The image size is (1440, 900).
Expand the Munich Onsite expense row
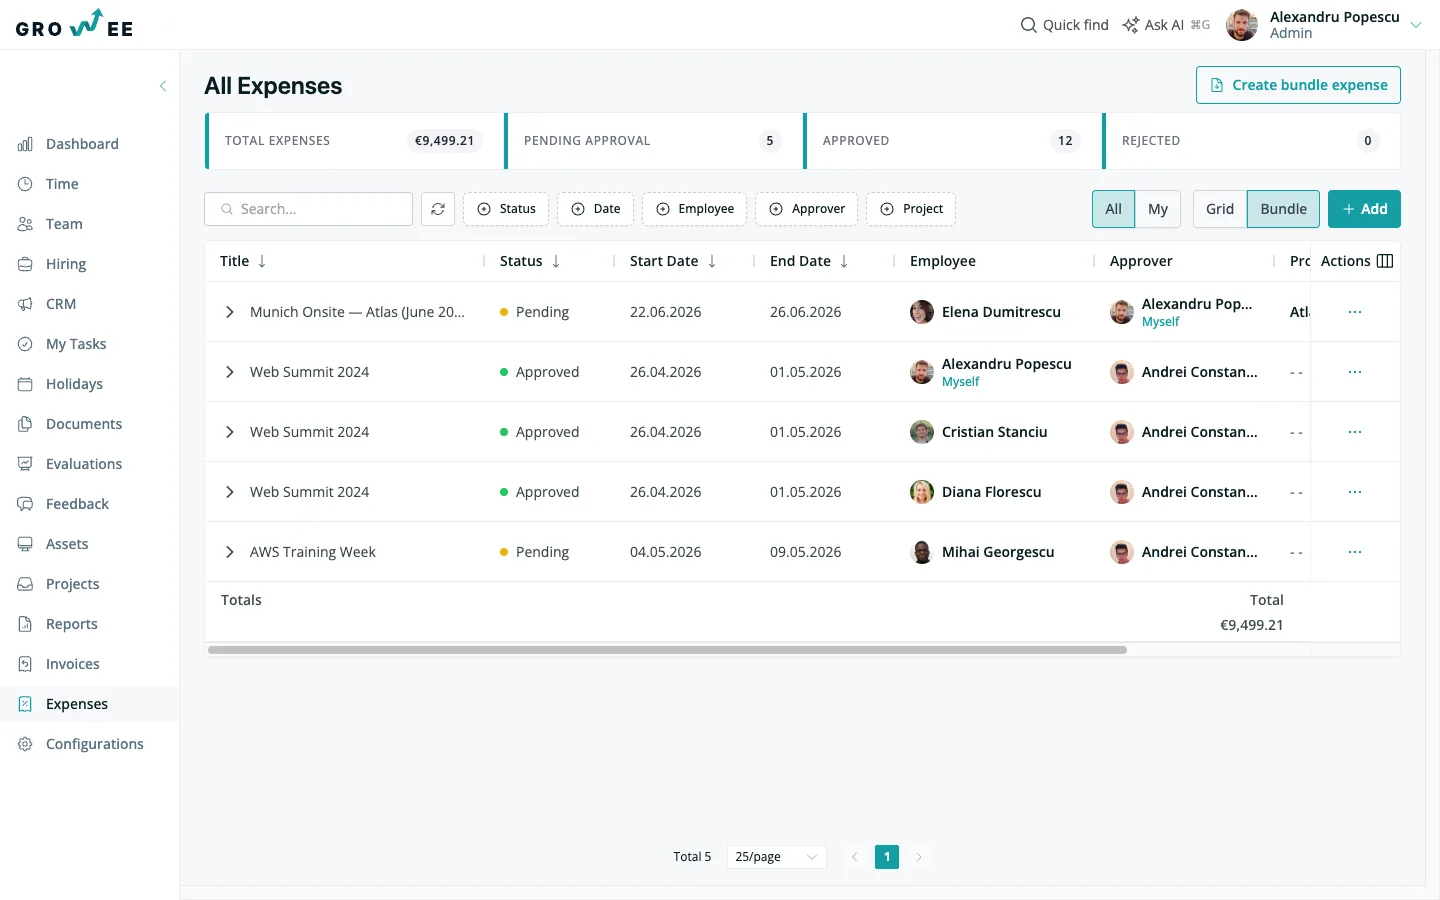(230, 312)
